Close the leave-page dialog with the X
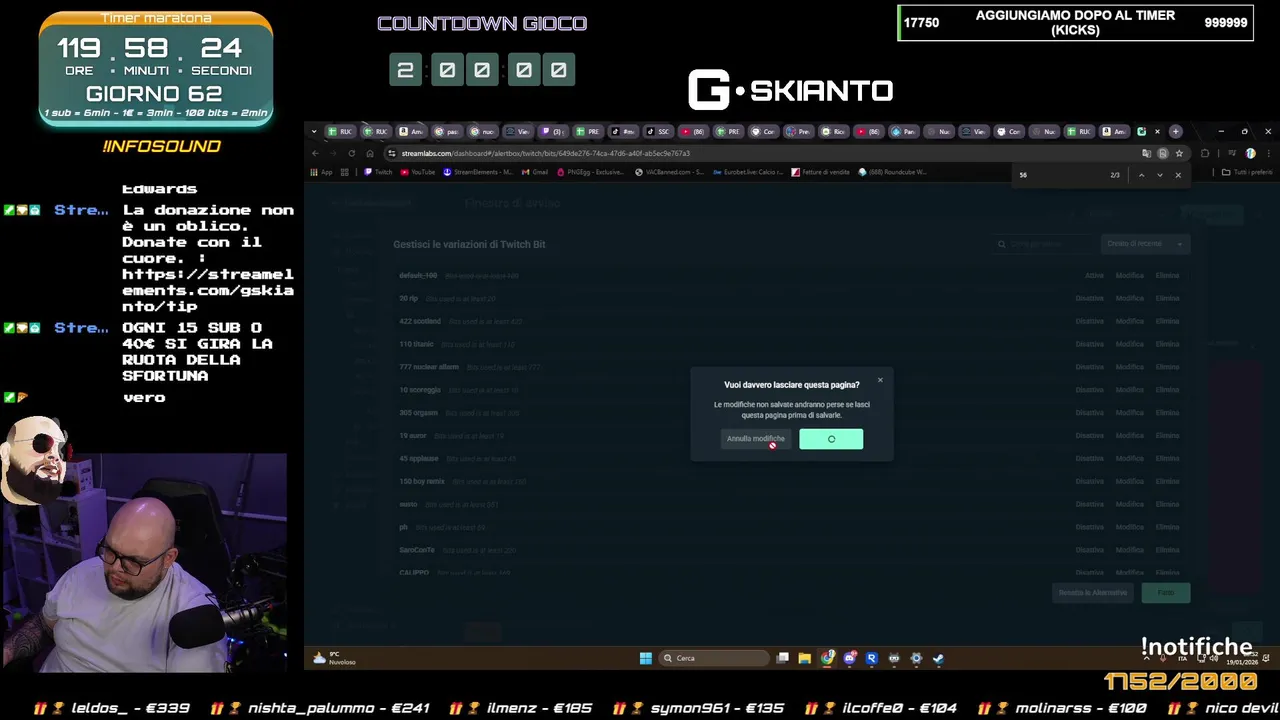 point(880,380)
